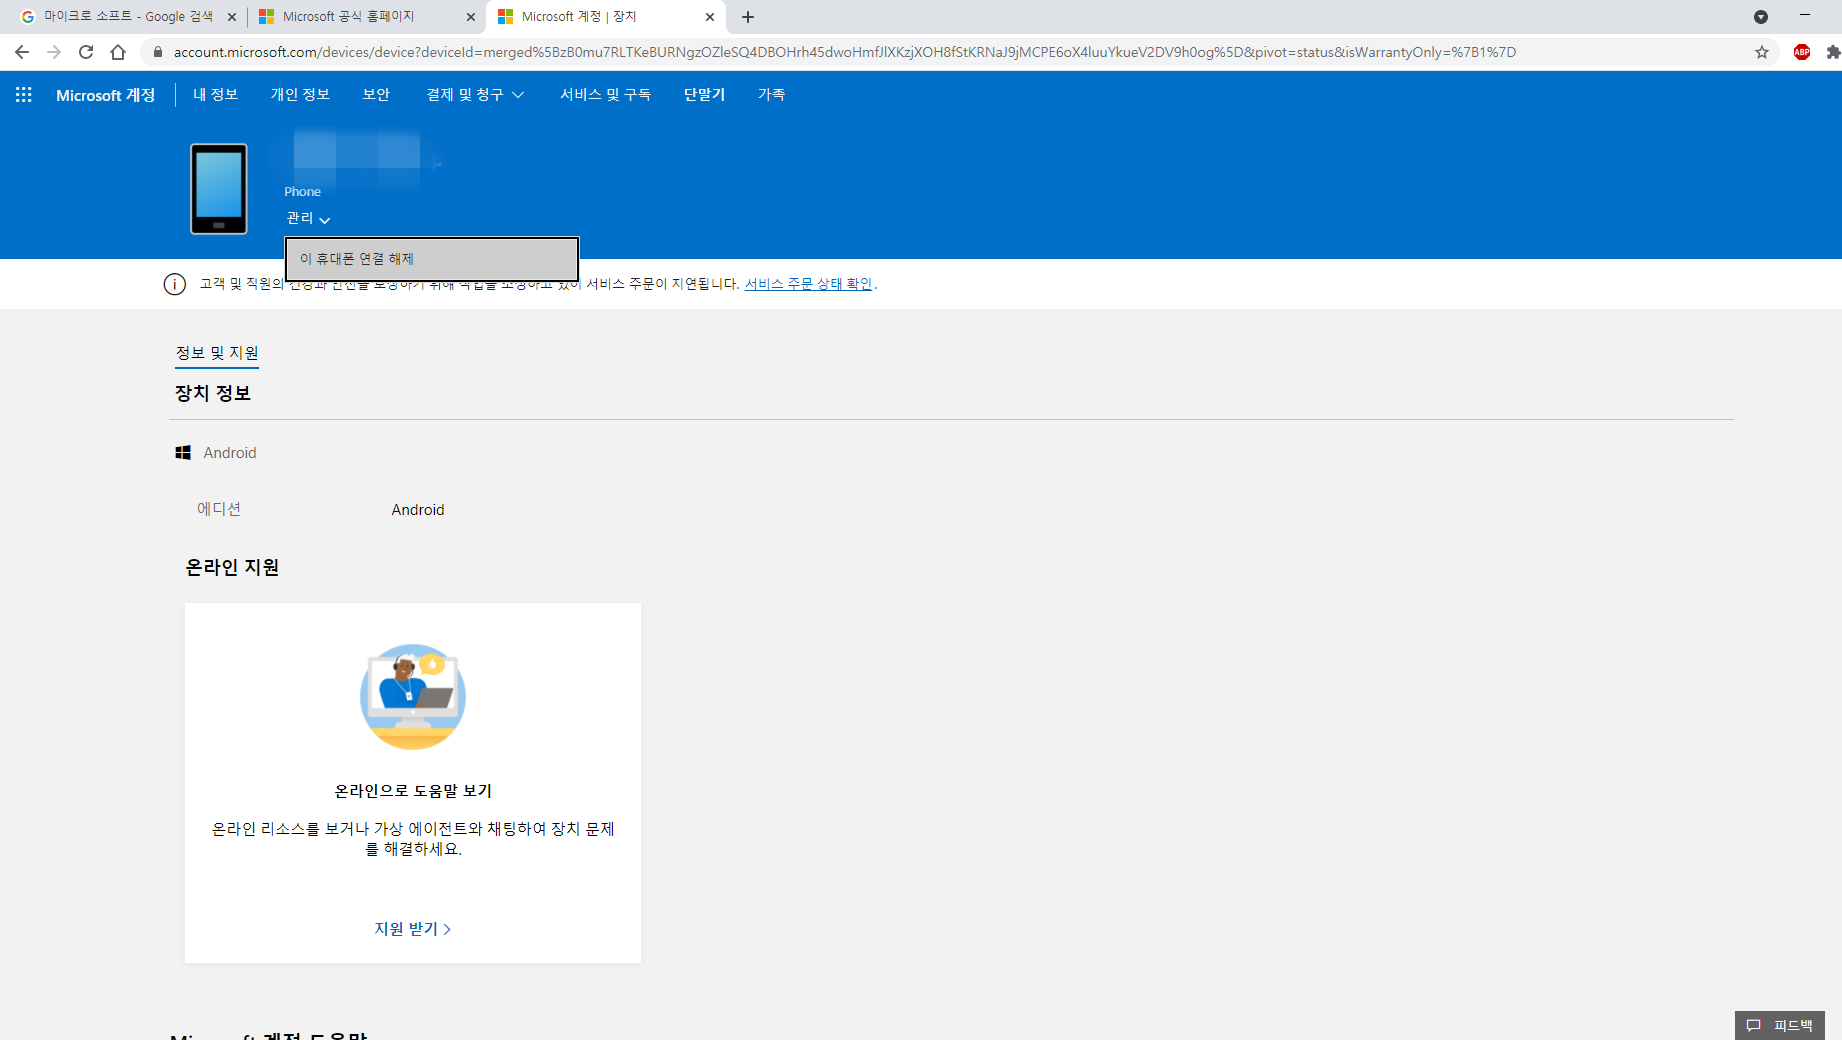The image size is (1842, 1040).
Task: Close the Microsoft 공식 홈페이지 tab
Action: [x=471, y=17]
